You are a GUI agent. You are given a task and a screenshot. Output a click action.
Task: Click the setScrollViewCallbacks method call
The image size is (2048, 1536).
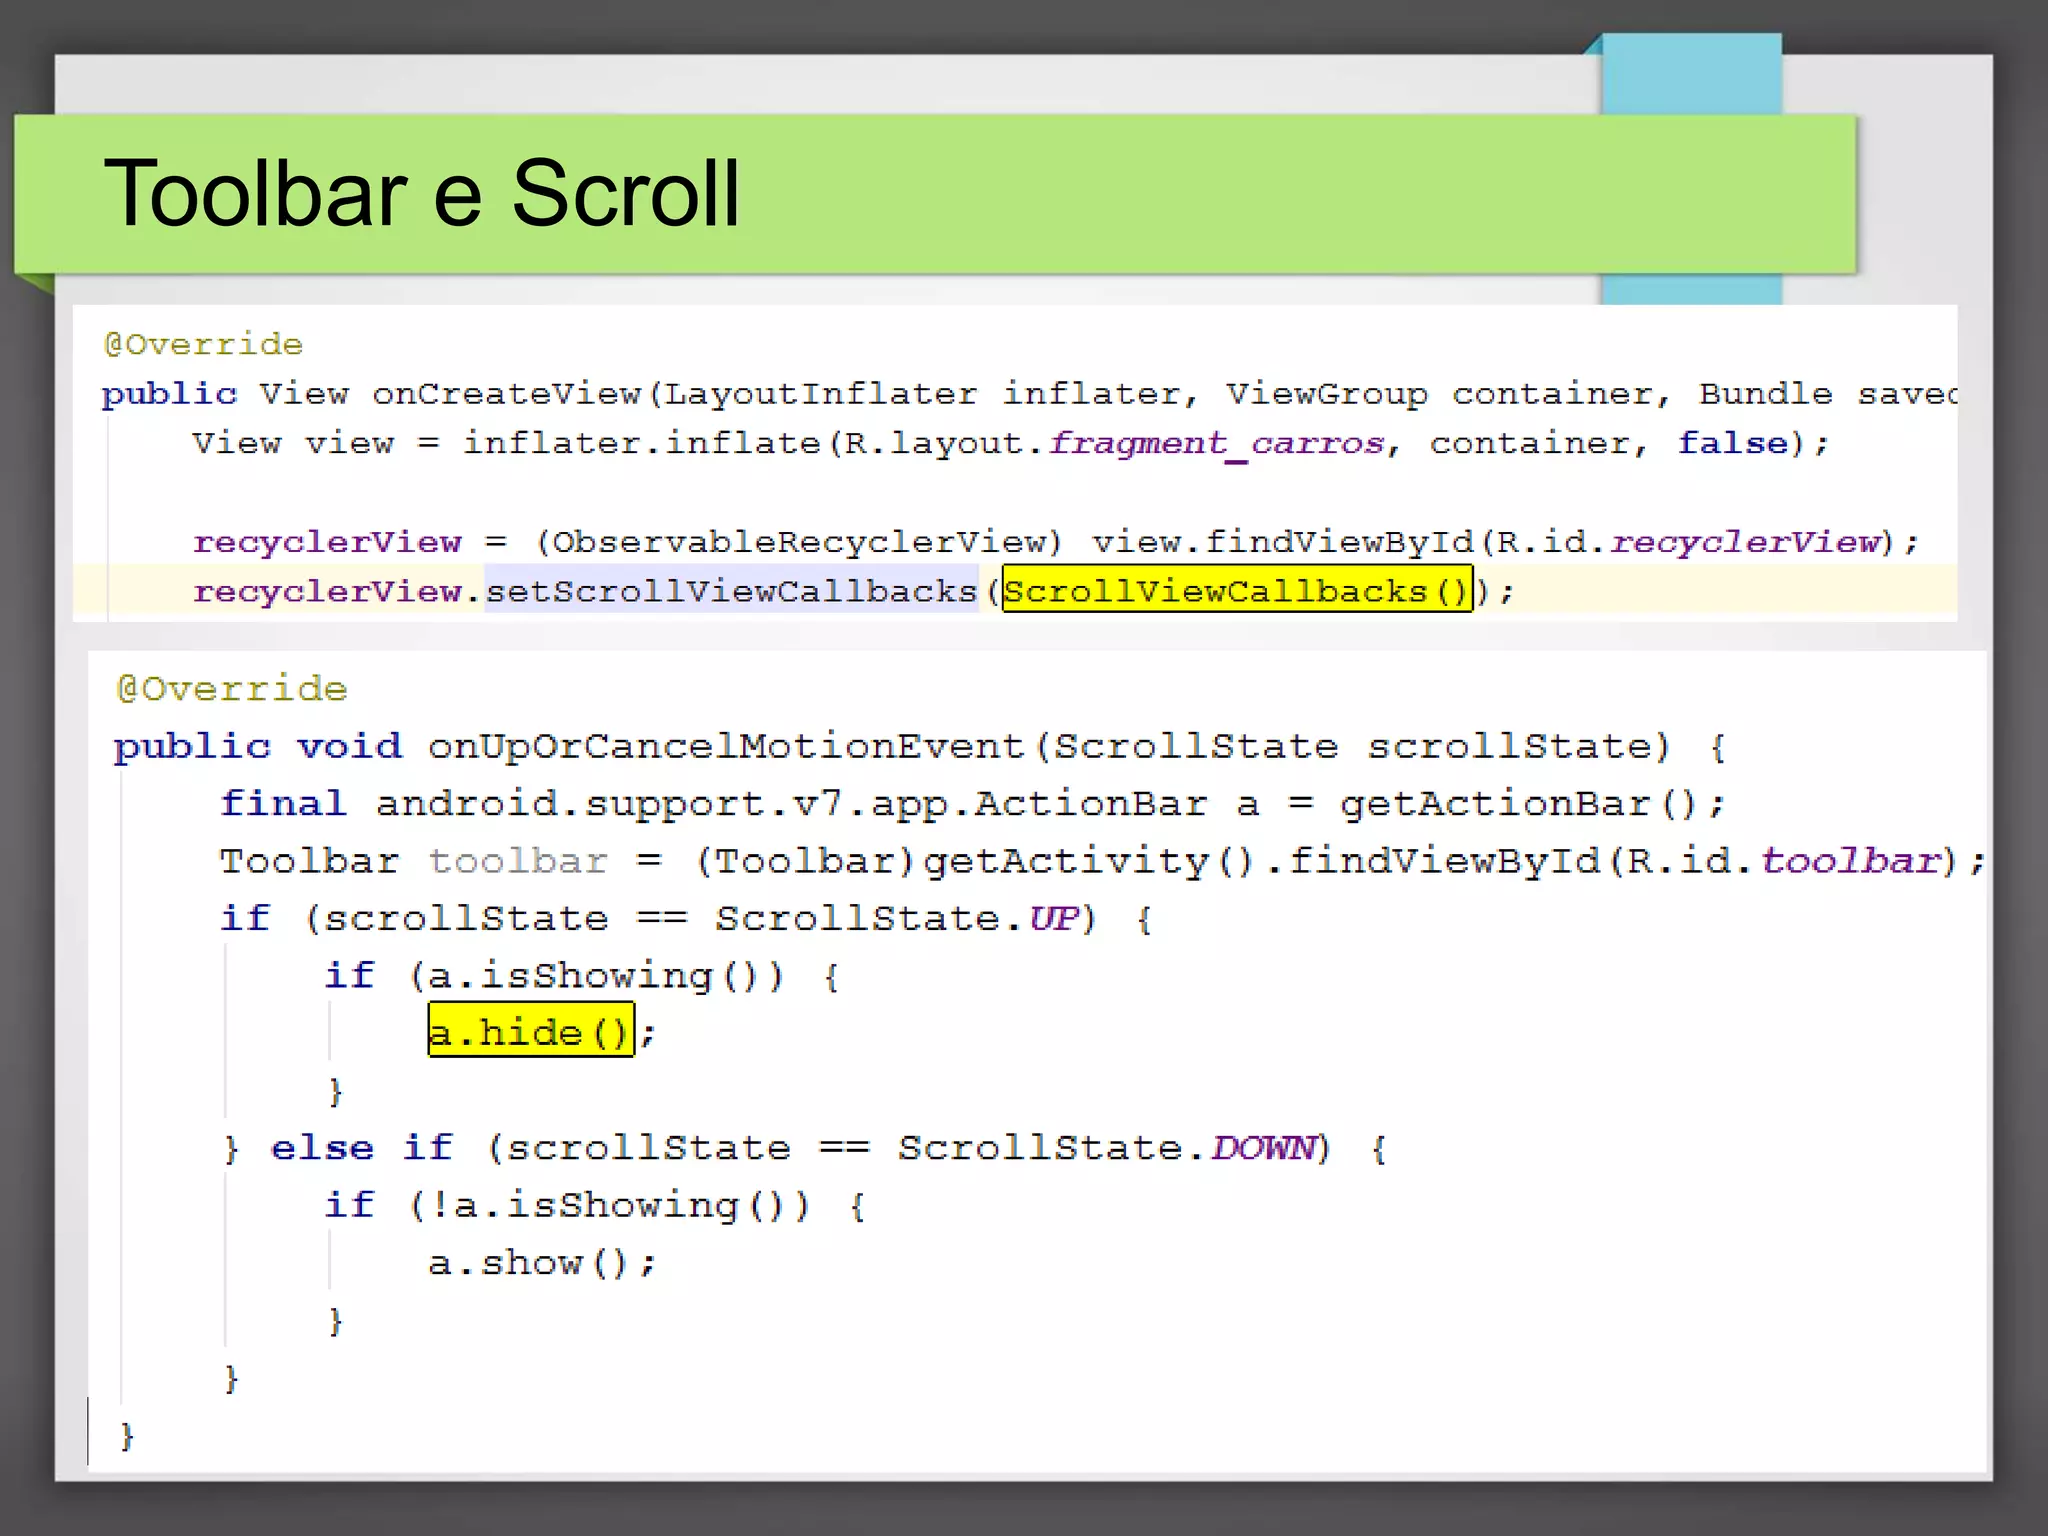coord(732,591)
